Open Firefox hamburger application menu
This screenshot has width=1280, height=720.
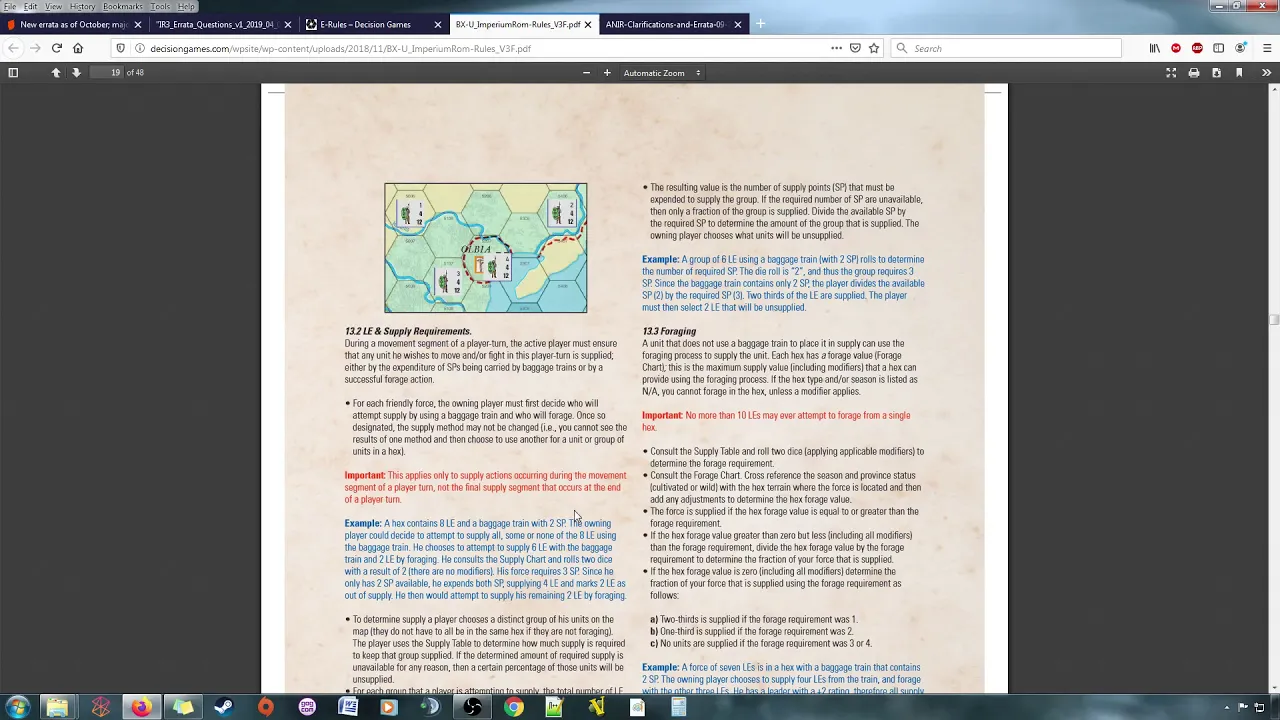(1267, 48)
